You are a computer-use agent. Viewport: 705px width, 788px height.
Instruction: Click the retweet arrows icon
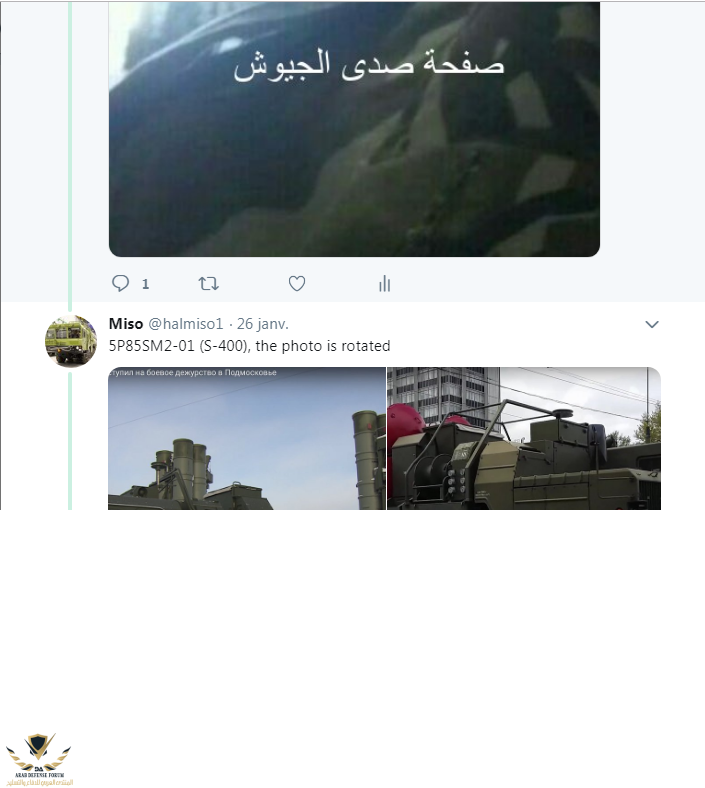(209, 283)
